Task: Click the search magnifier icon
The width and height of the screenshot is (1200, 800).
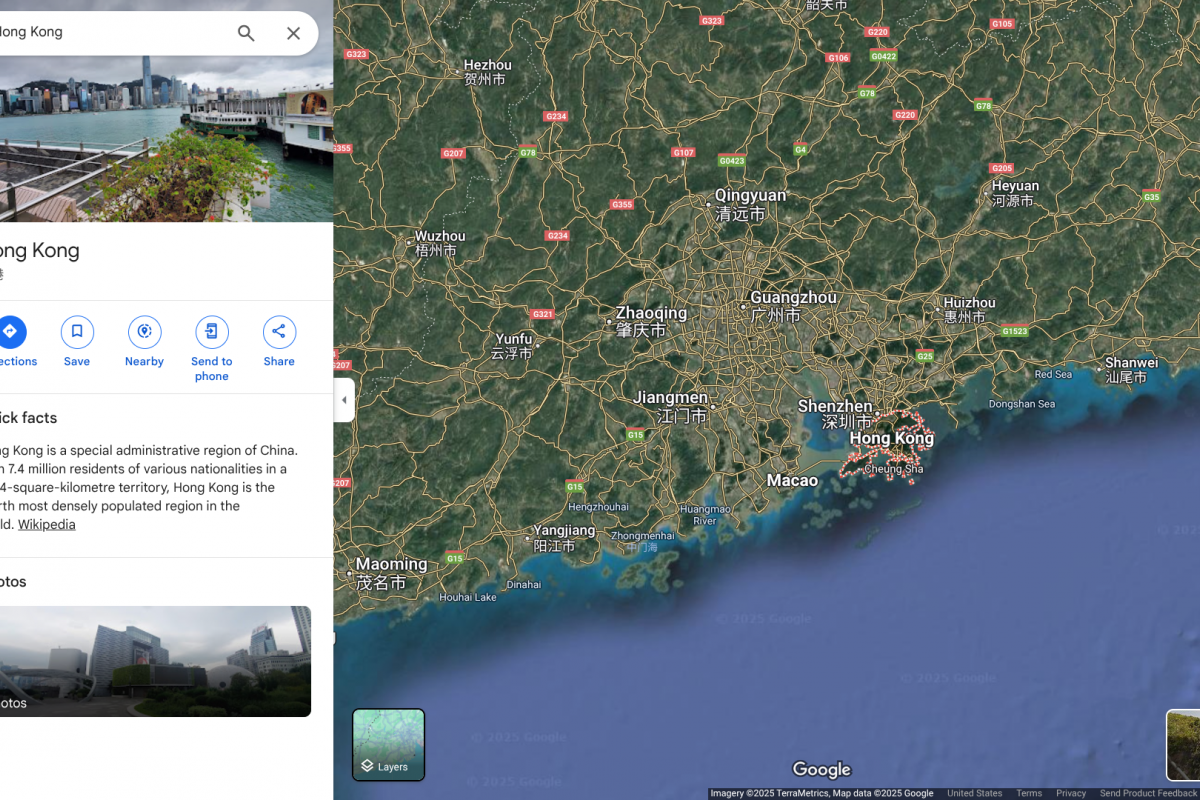Action: (246, 33)
